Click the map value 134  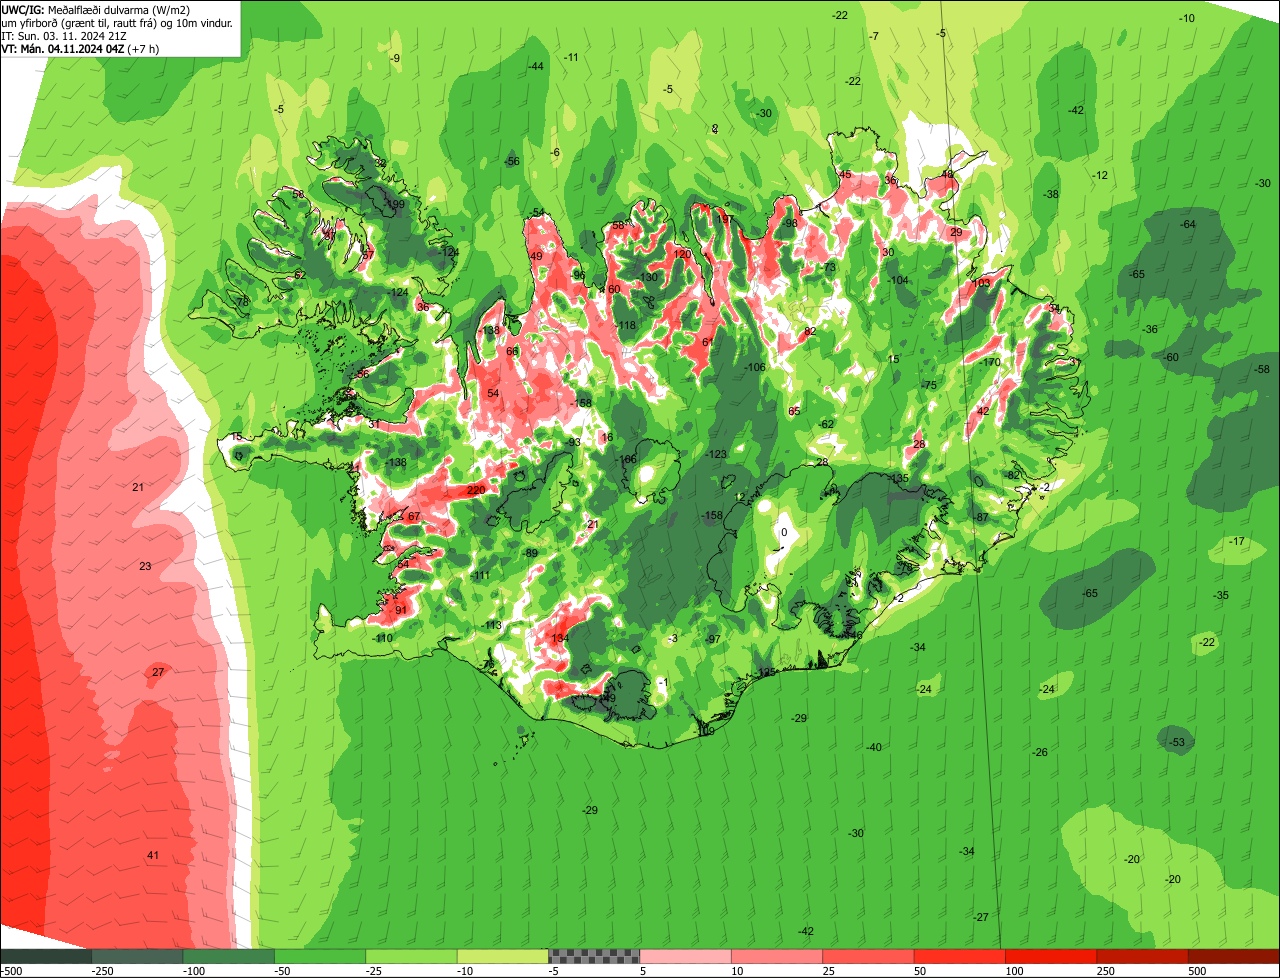(x=560, y=638)
